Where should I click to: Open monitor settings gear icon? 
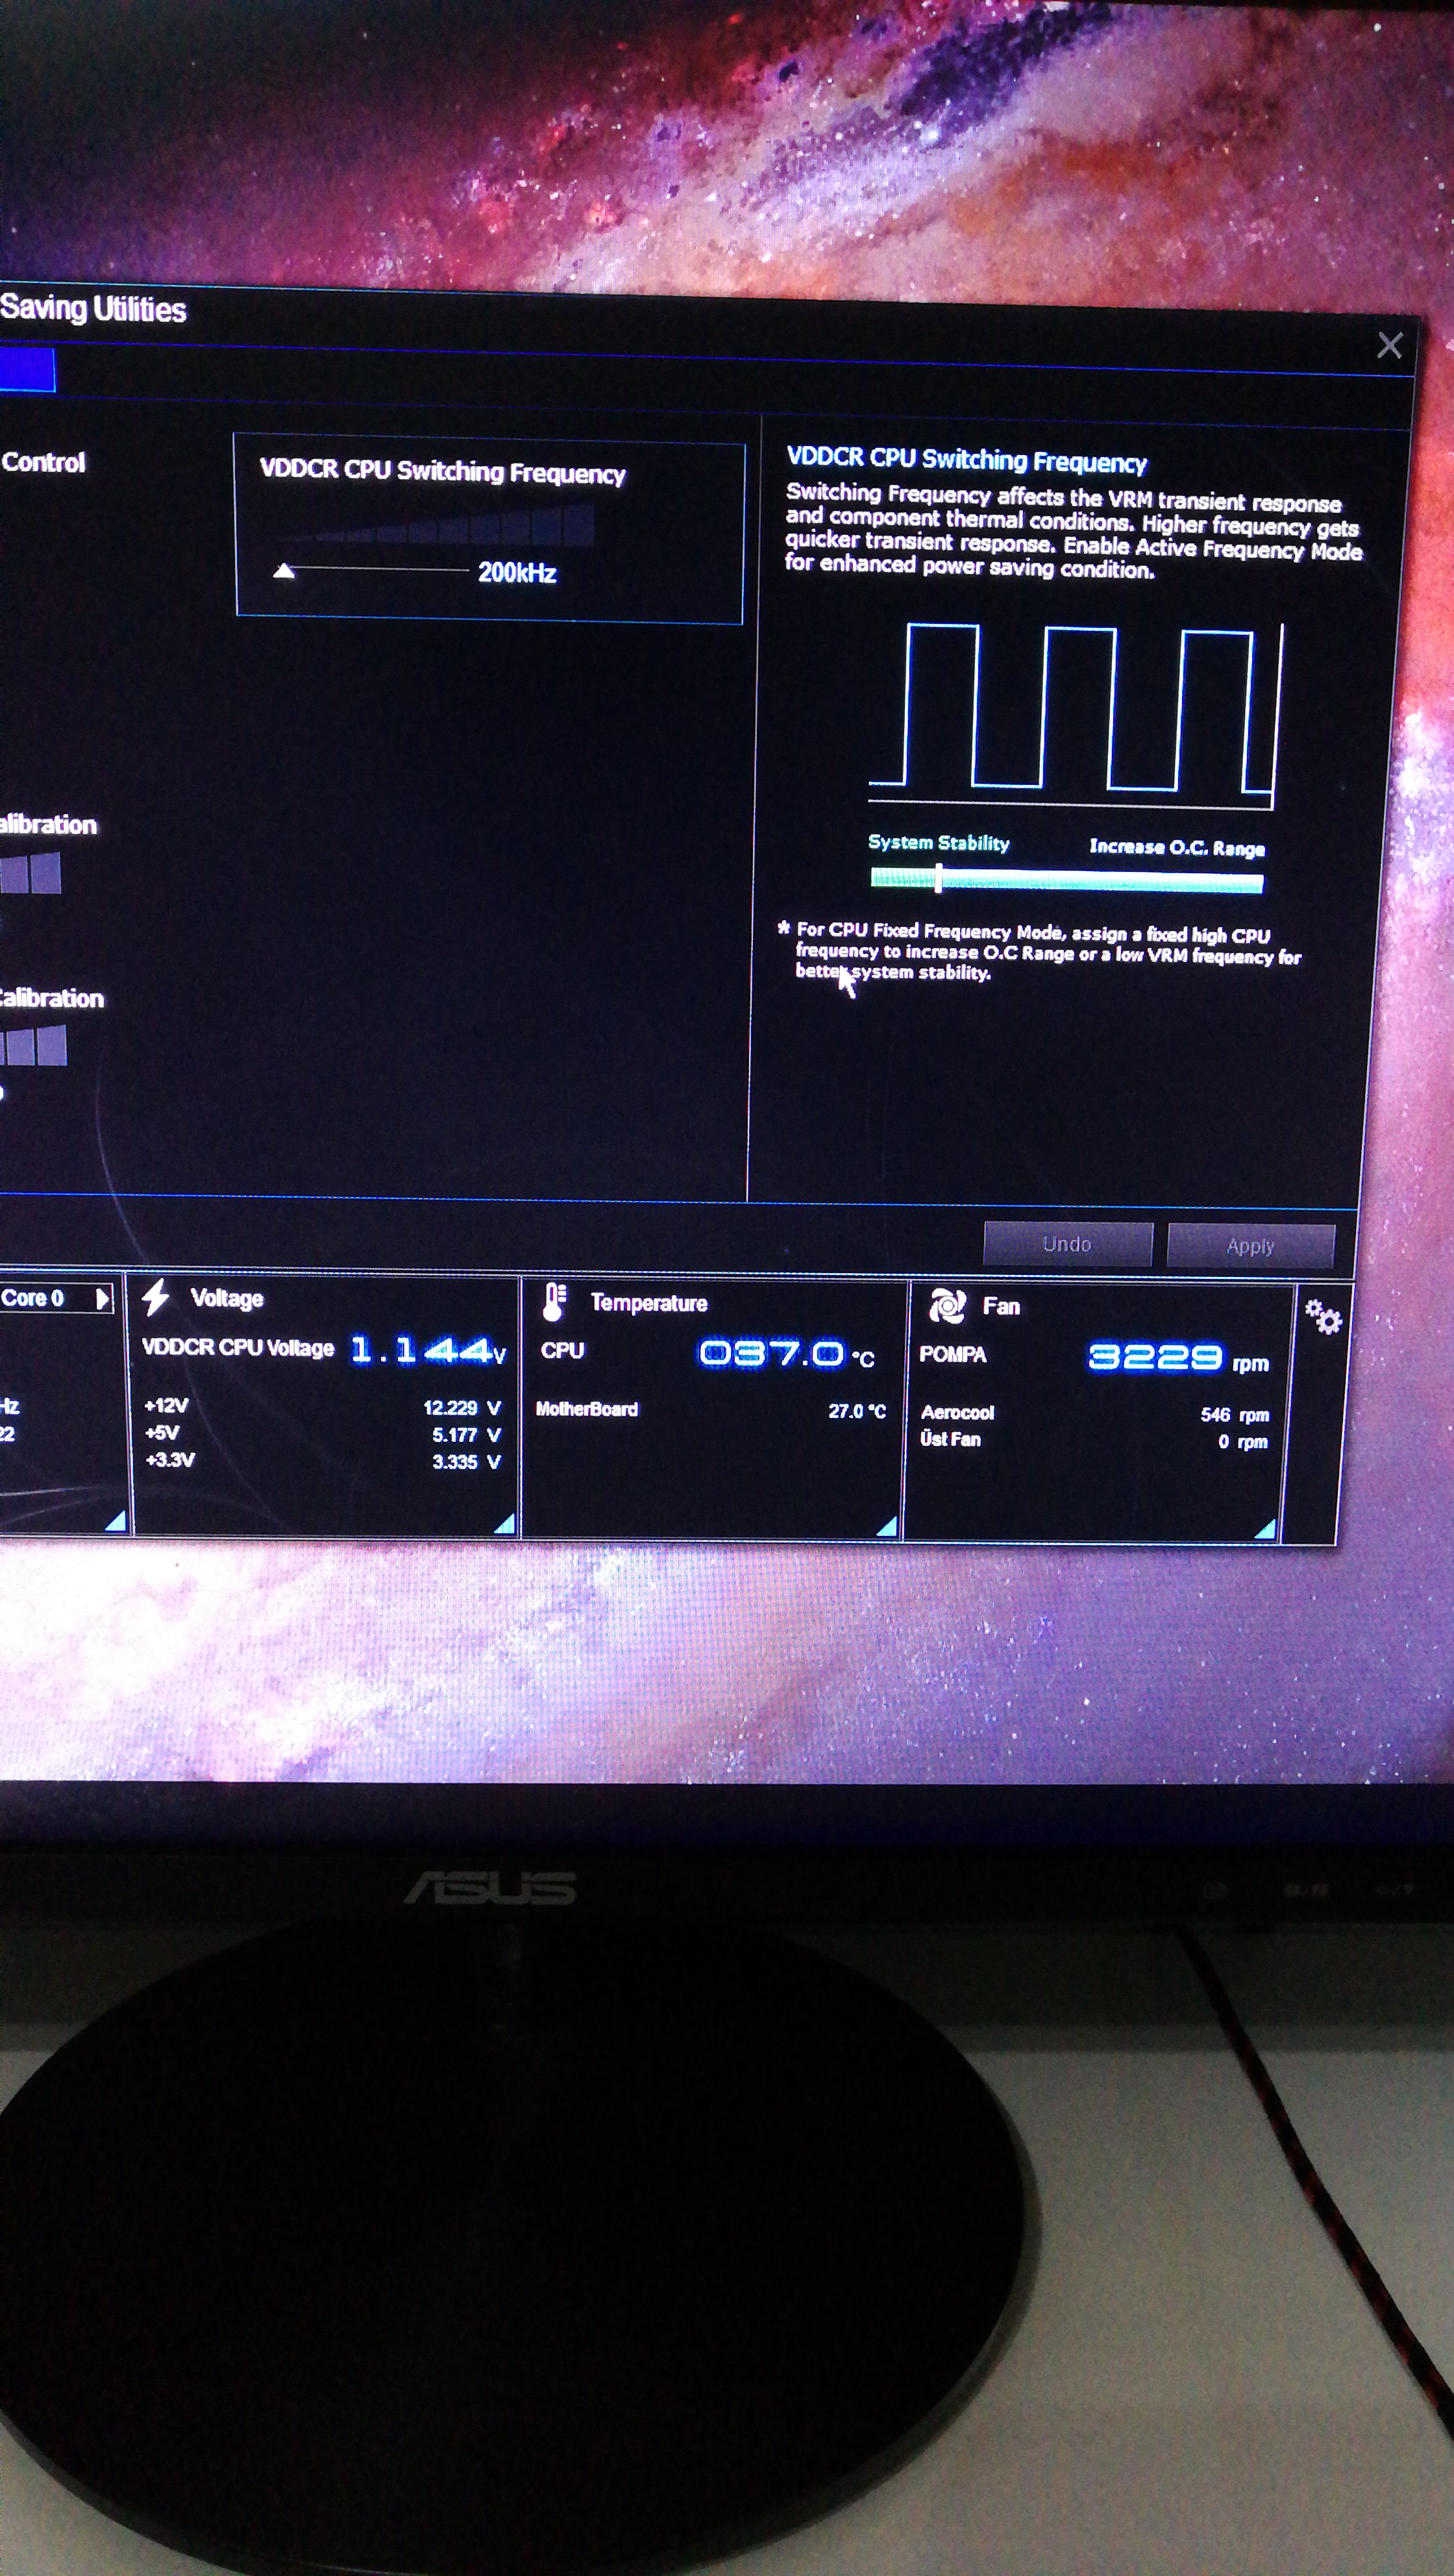(1323, 1317)
